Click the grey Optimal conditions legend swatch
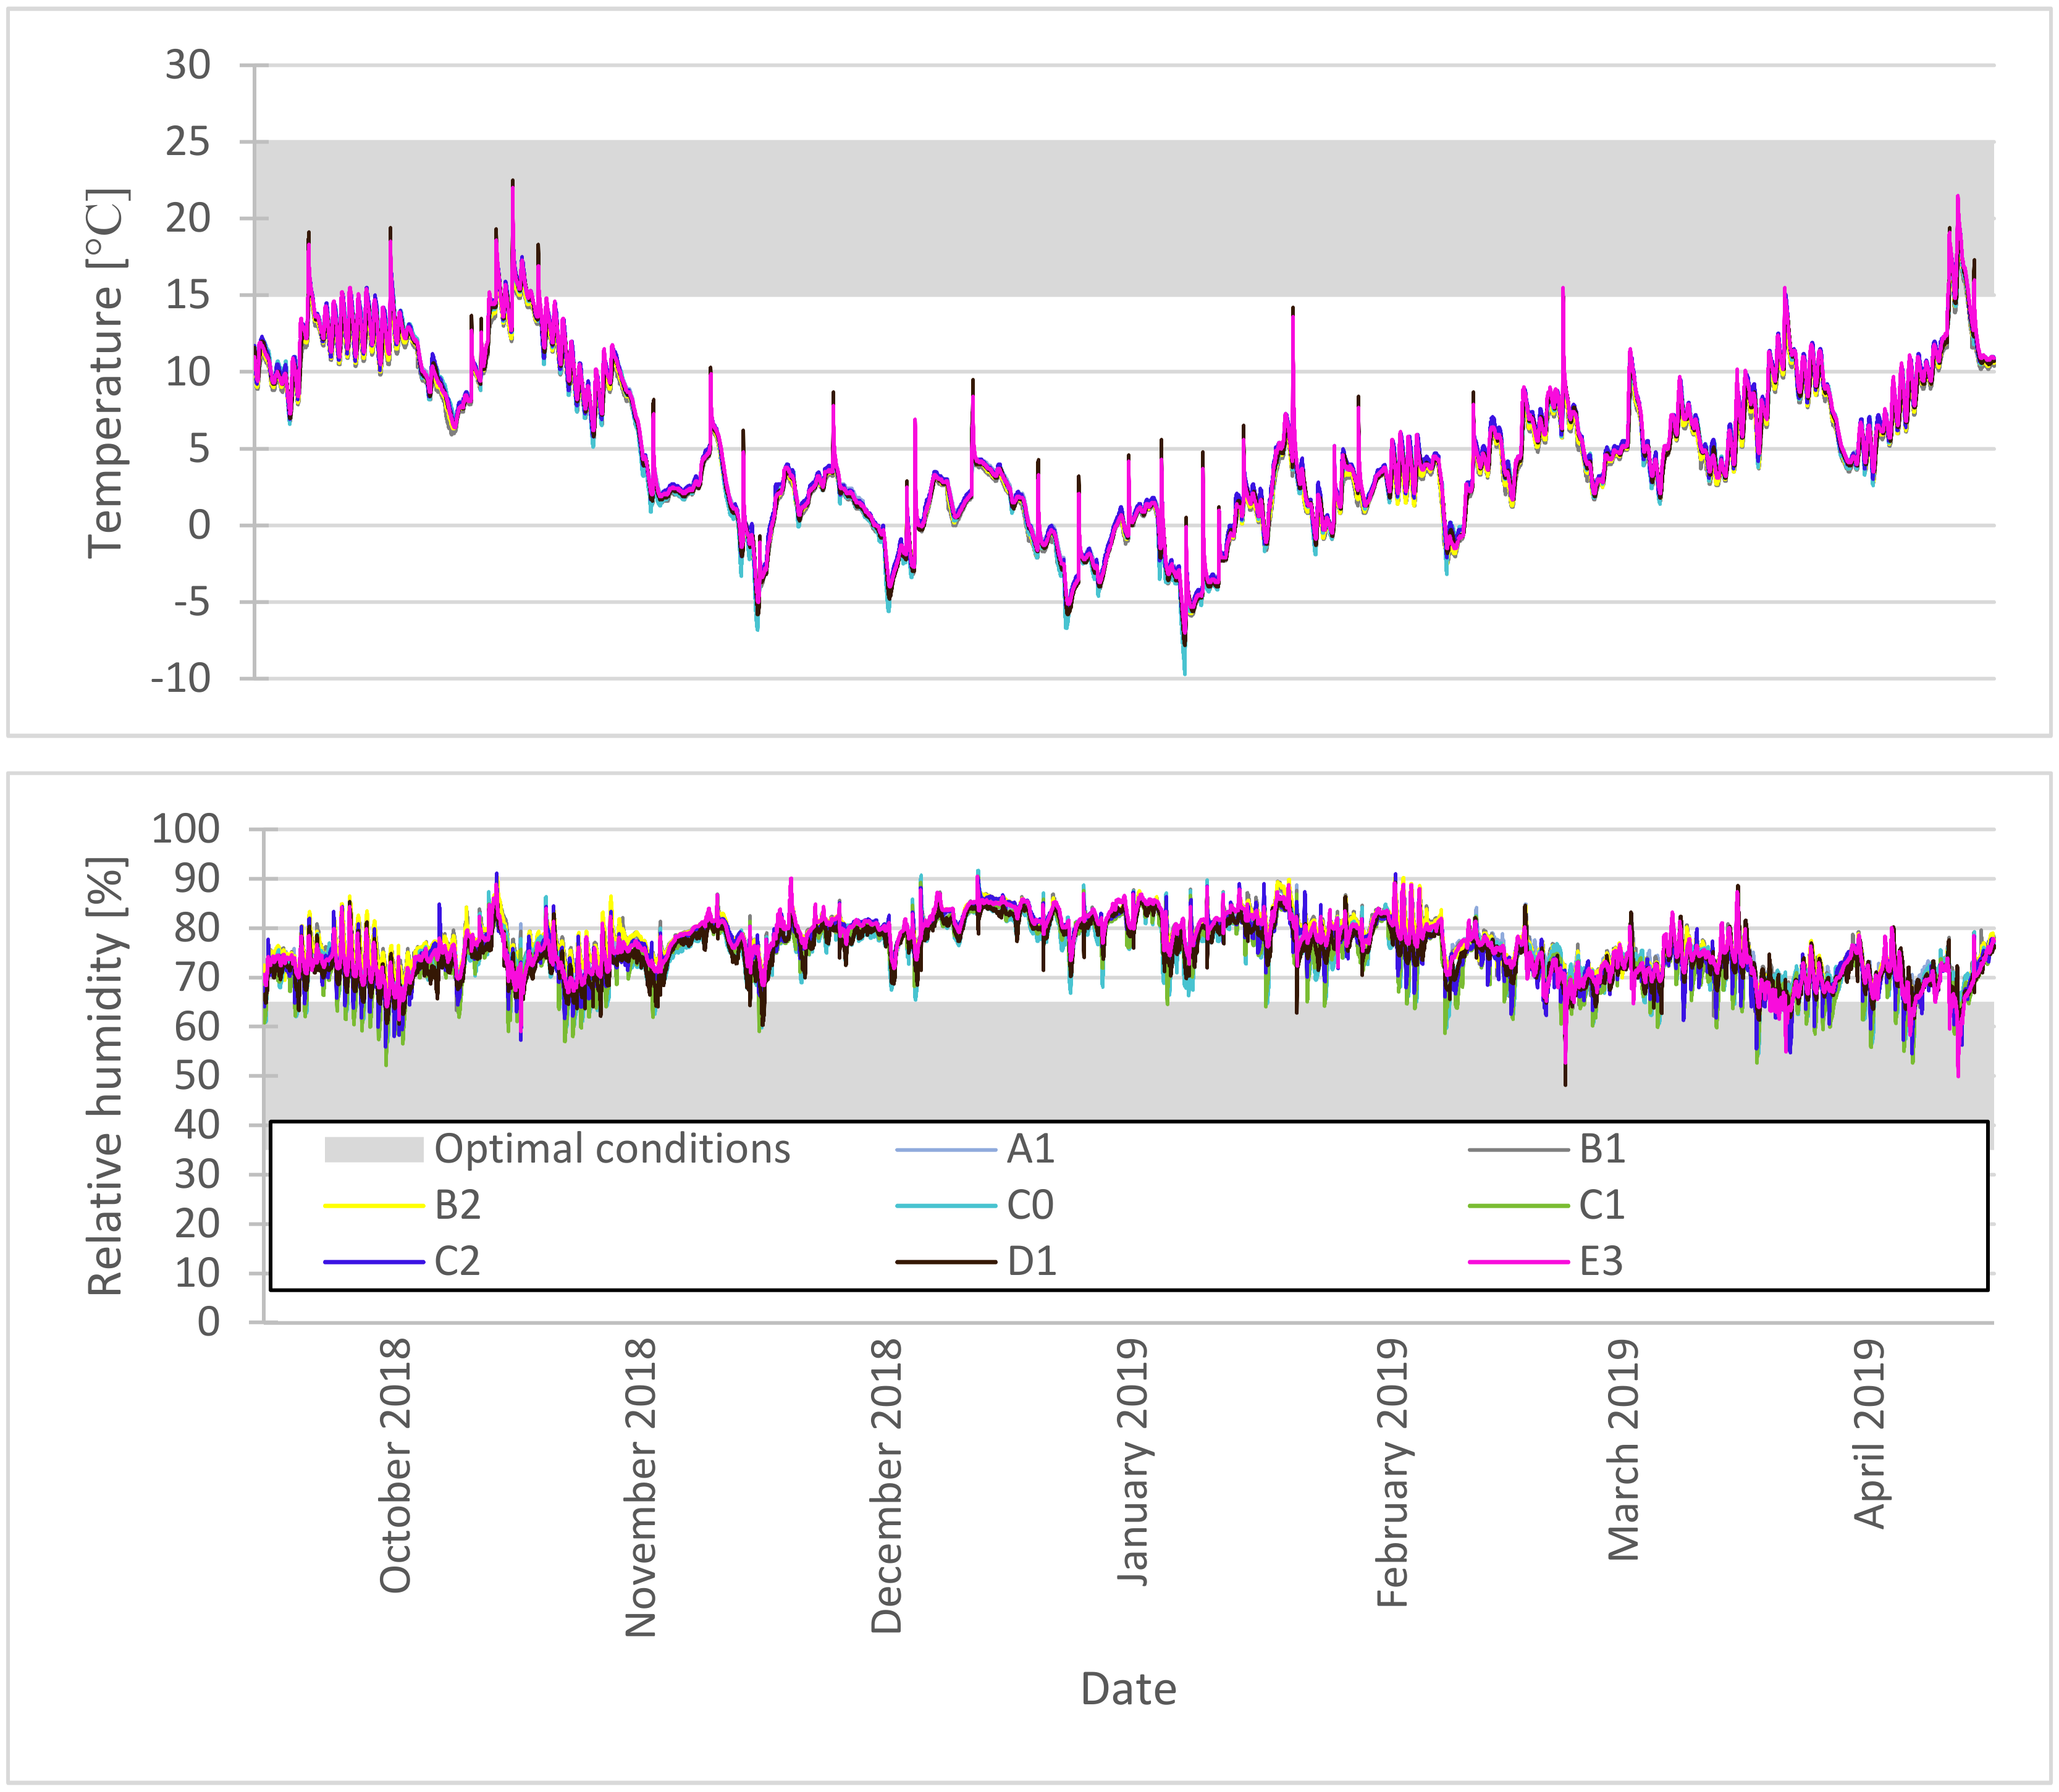This screenshot has width=2059, height=1792. (x=374, y=1150)
